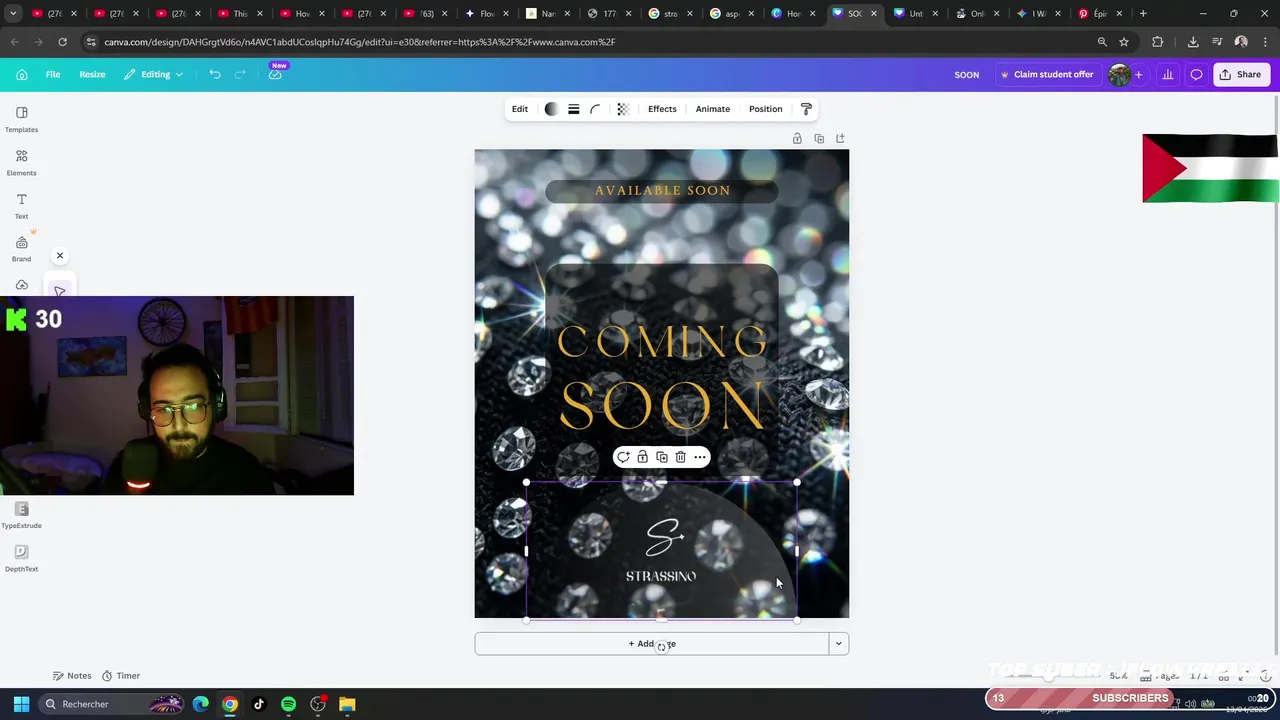Screen dimensions: 1280x720
Task: Open the TypeExtrude app
Action: click(x=21, y=515)
